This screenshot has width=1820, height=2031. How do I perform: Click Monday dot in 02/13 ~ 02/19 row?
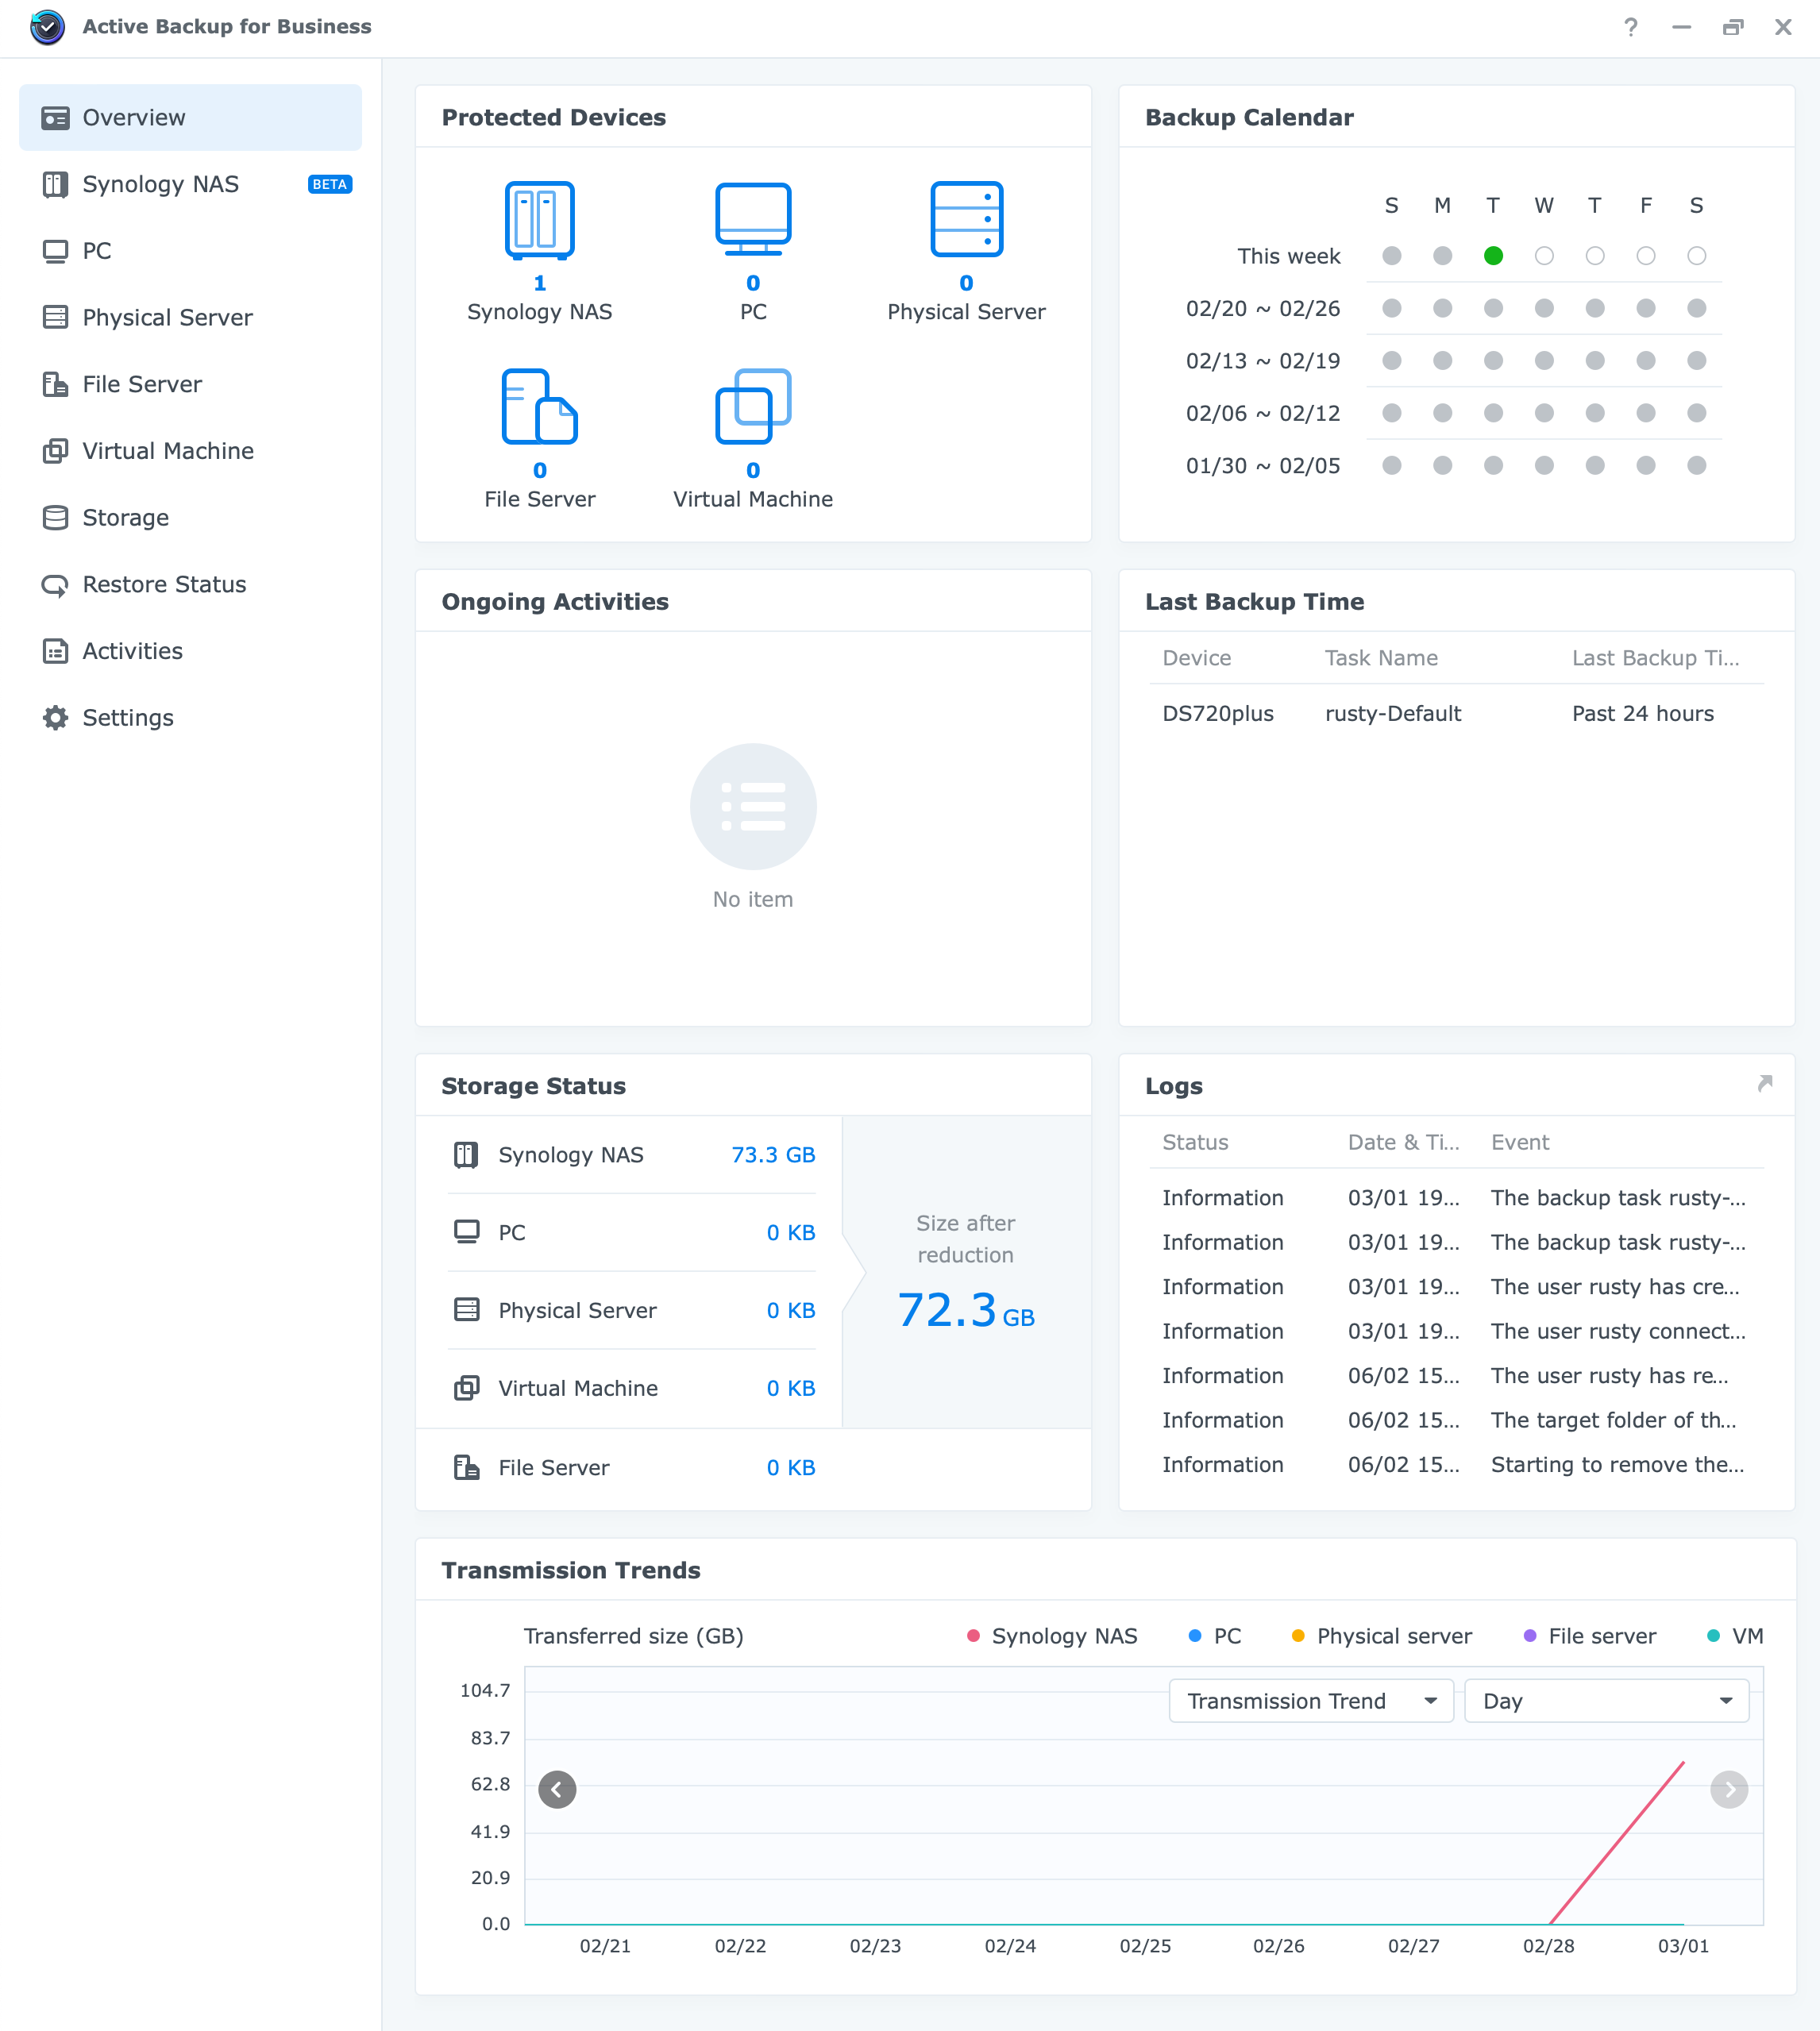1442,360
